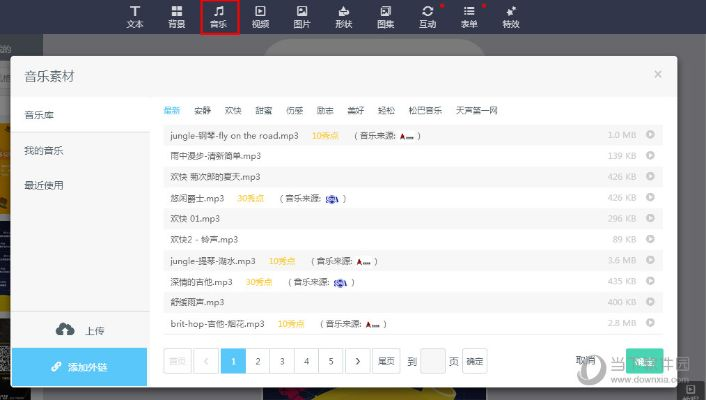The height and width of the screenshot is (400, 706).
Task: Click music source logo on 悠闲爵士.mp3 row
Action: click(x=332, y=199)
